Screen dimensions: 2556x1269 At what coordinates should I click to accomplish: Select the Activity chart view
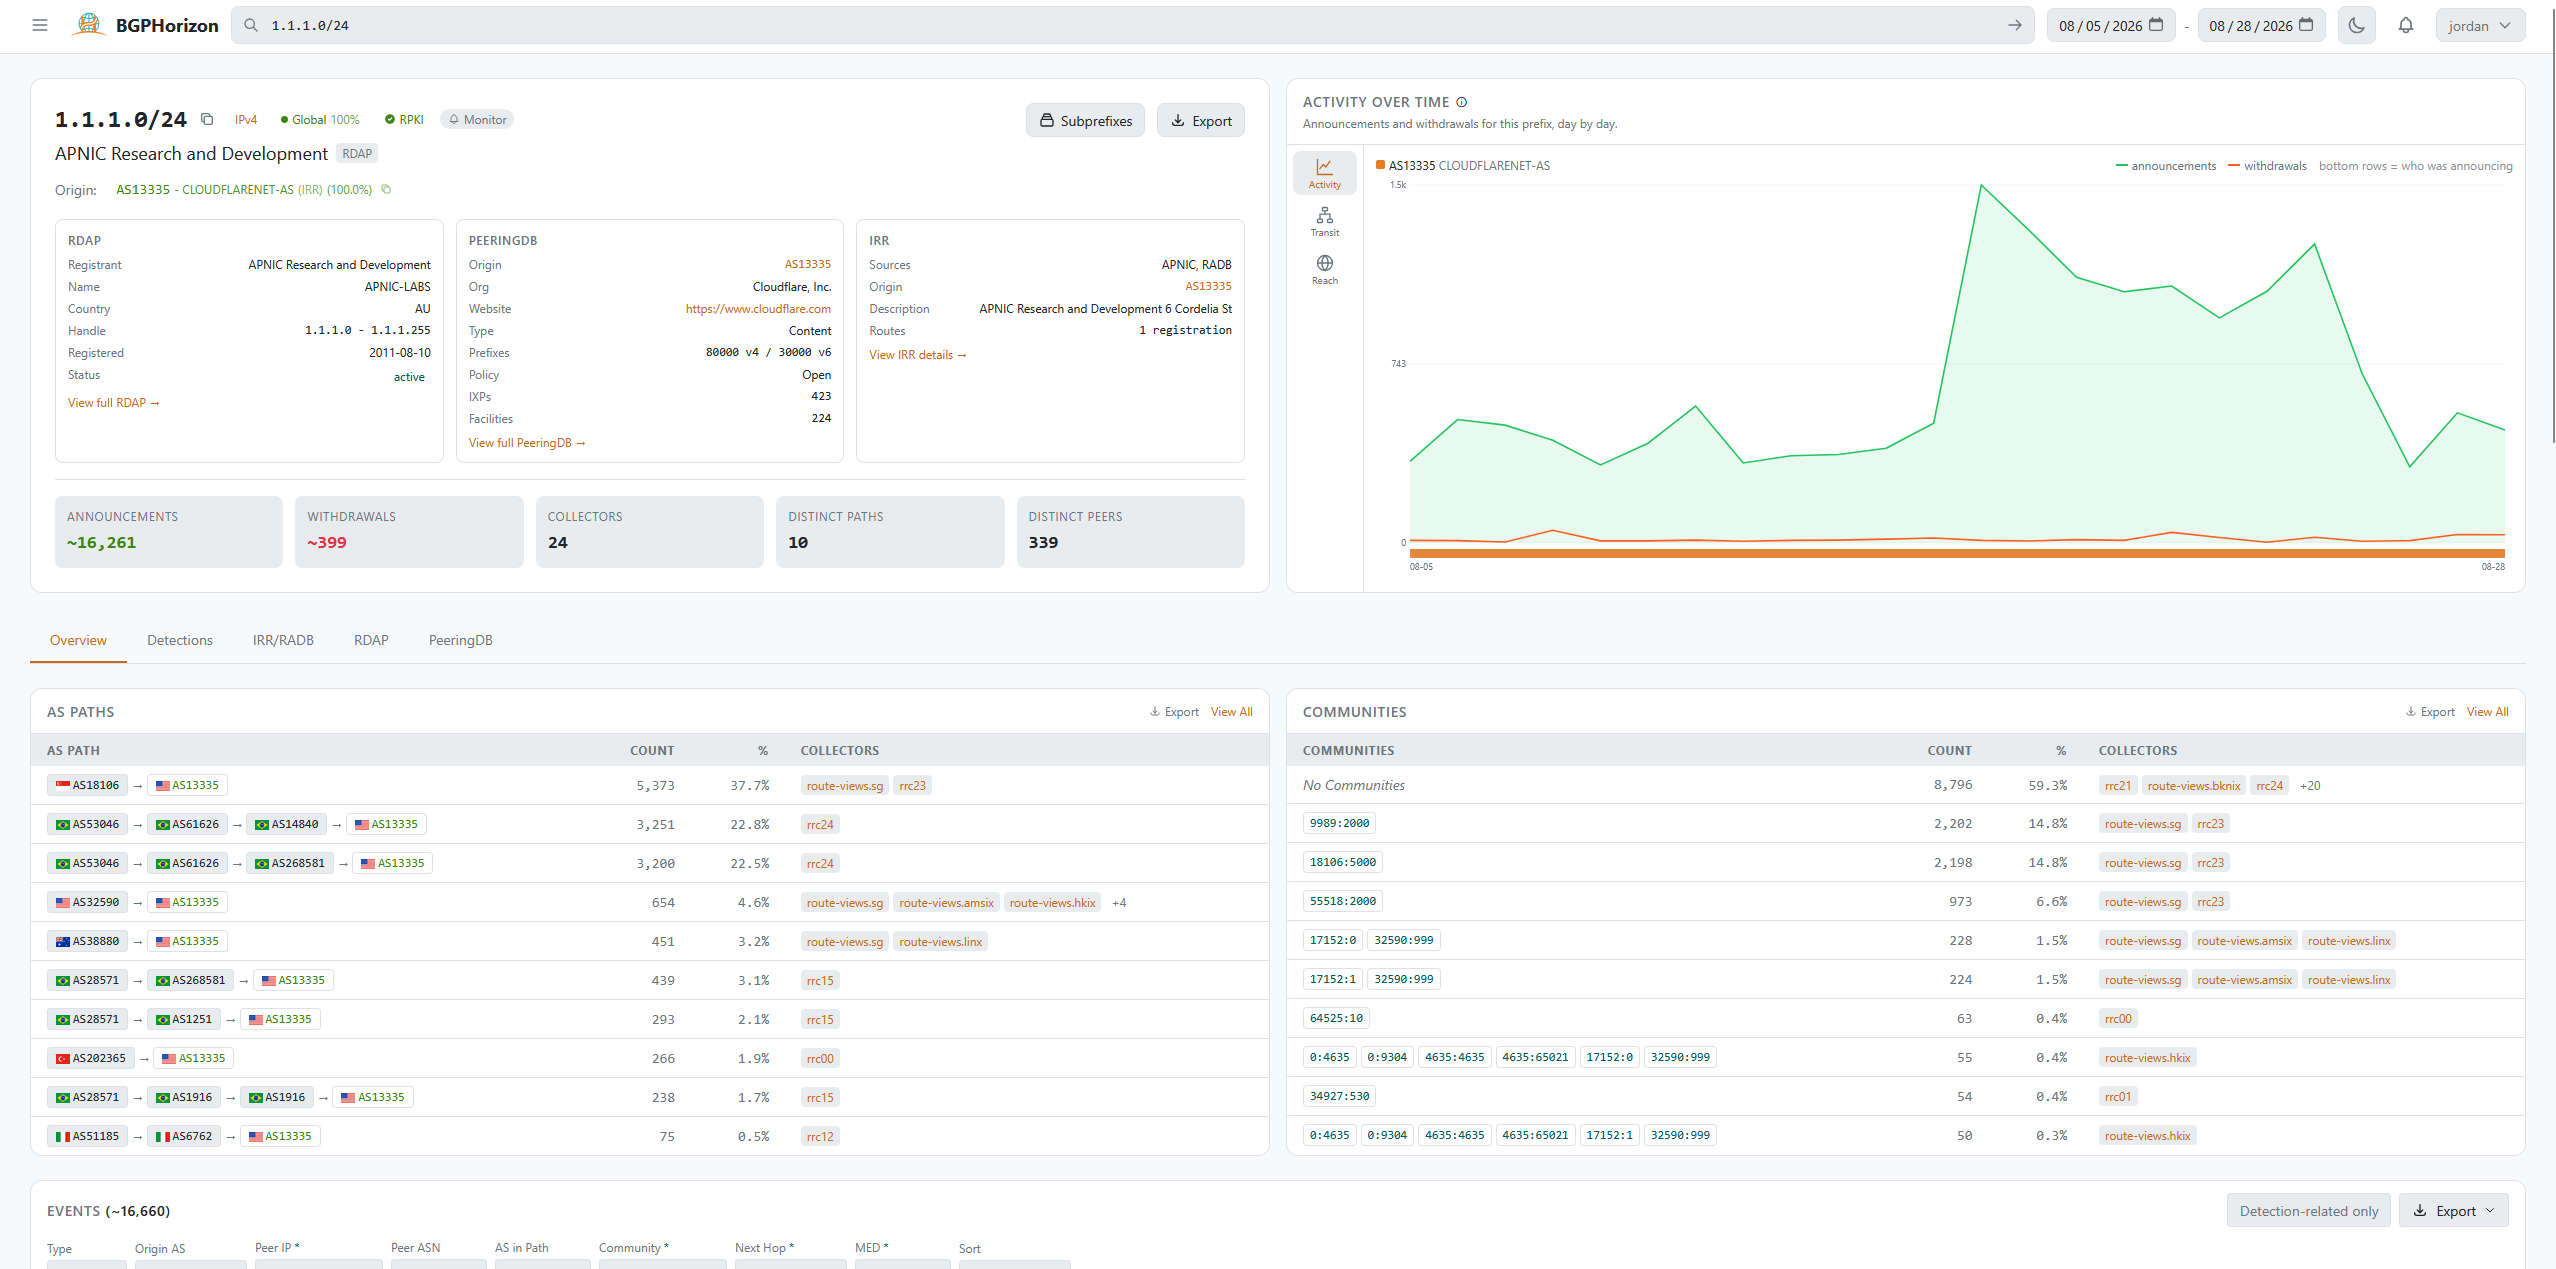[x=1324, y=173]
